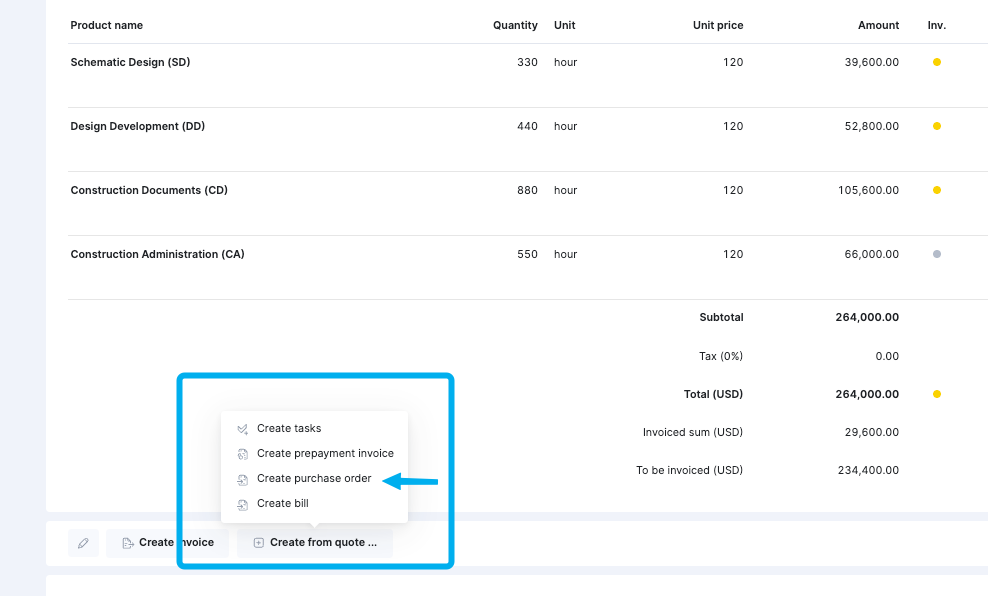Choose Create purchase order from menu

pyautogui.click(x=314, y=479)
